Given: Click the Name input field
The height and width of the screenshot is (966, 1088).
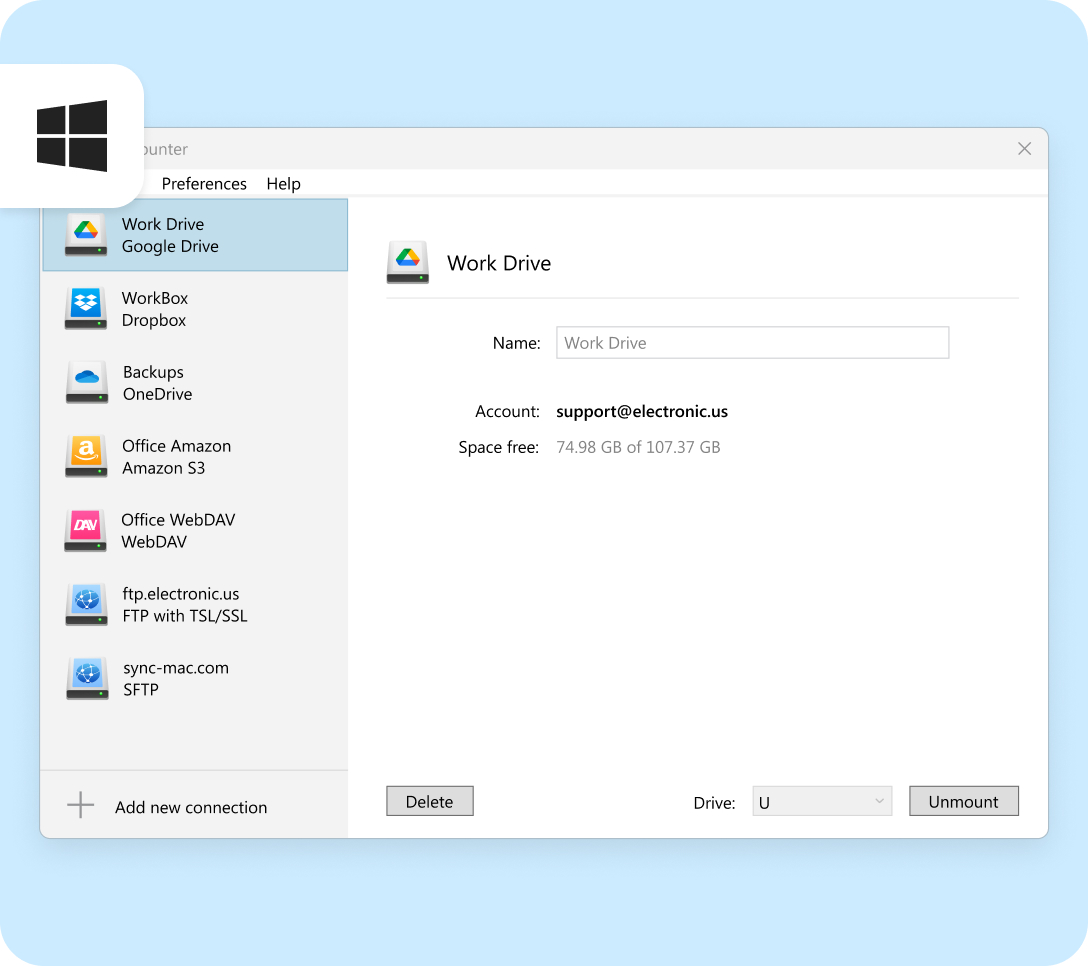Looking at the screenshot, I should pyautogui.click(x=752, y=343).
